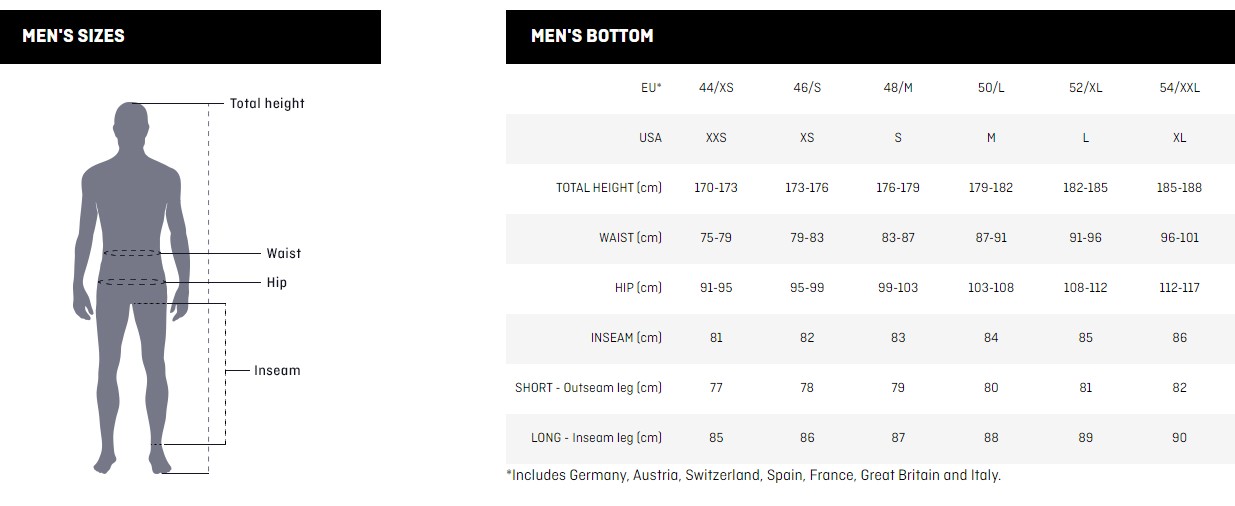Click the 179-182 total height value
This screenshot has height=506, width=1235.
click(991, 188)
